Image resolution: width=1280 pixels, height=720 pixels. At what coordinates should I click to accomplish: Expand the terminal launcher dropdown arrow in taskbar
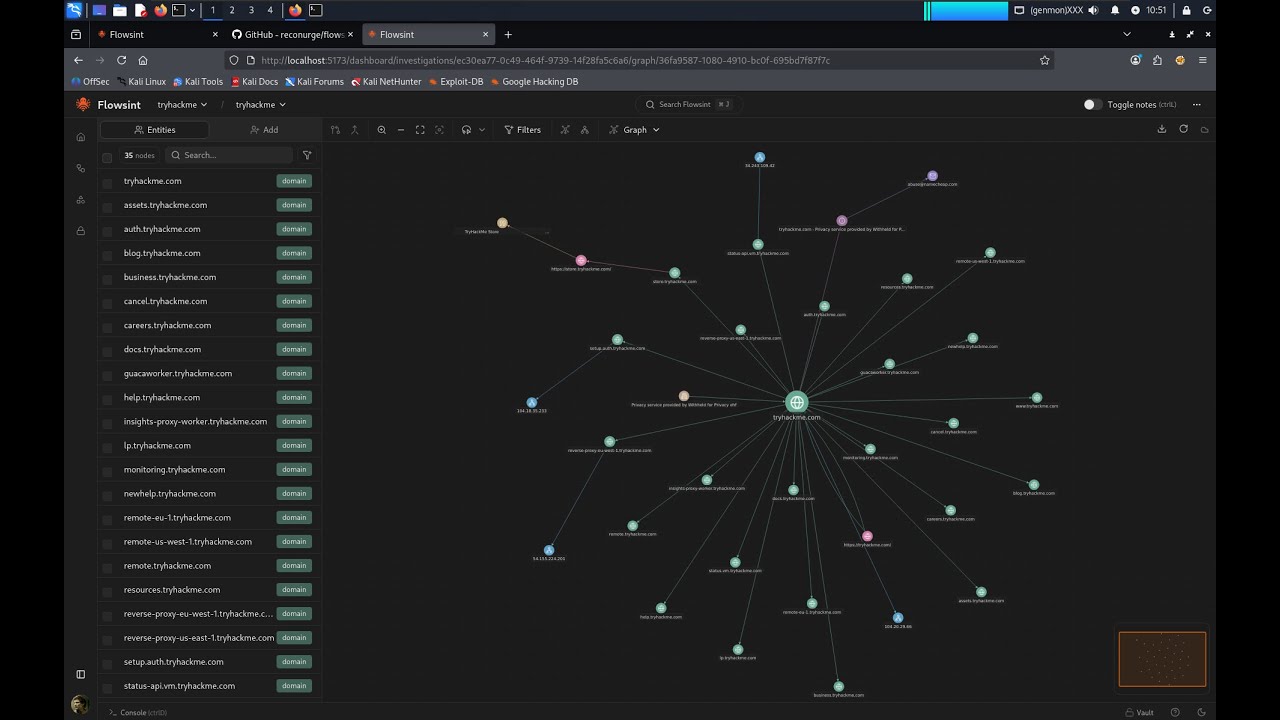point(192,10)
